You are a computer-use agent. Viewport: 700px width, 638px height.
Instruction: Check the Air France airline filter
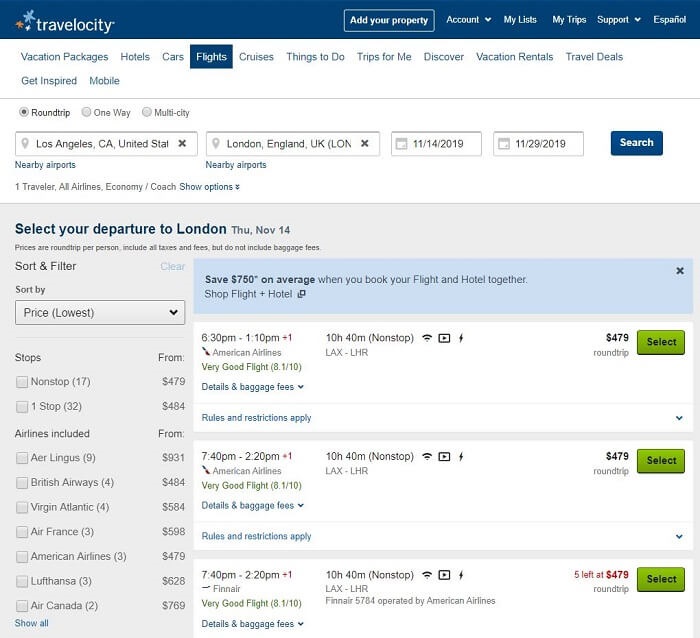[x=22, y=532]
